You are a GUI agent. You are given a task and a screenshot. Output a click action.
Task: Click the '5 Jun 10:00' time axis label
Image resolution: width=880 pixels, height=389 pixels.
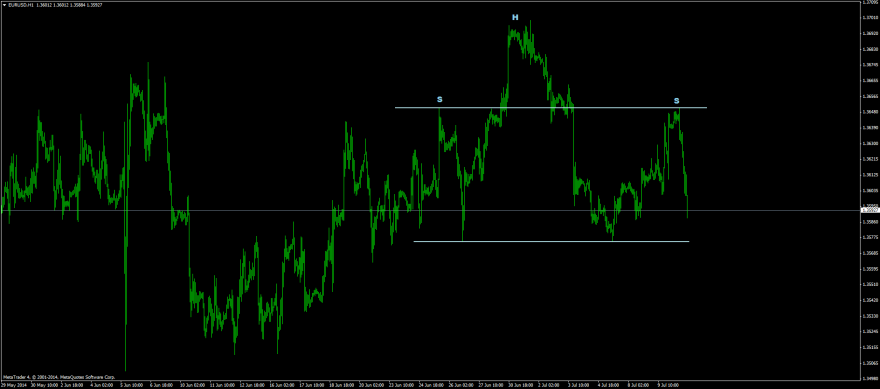(x=132, y=386)
